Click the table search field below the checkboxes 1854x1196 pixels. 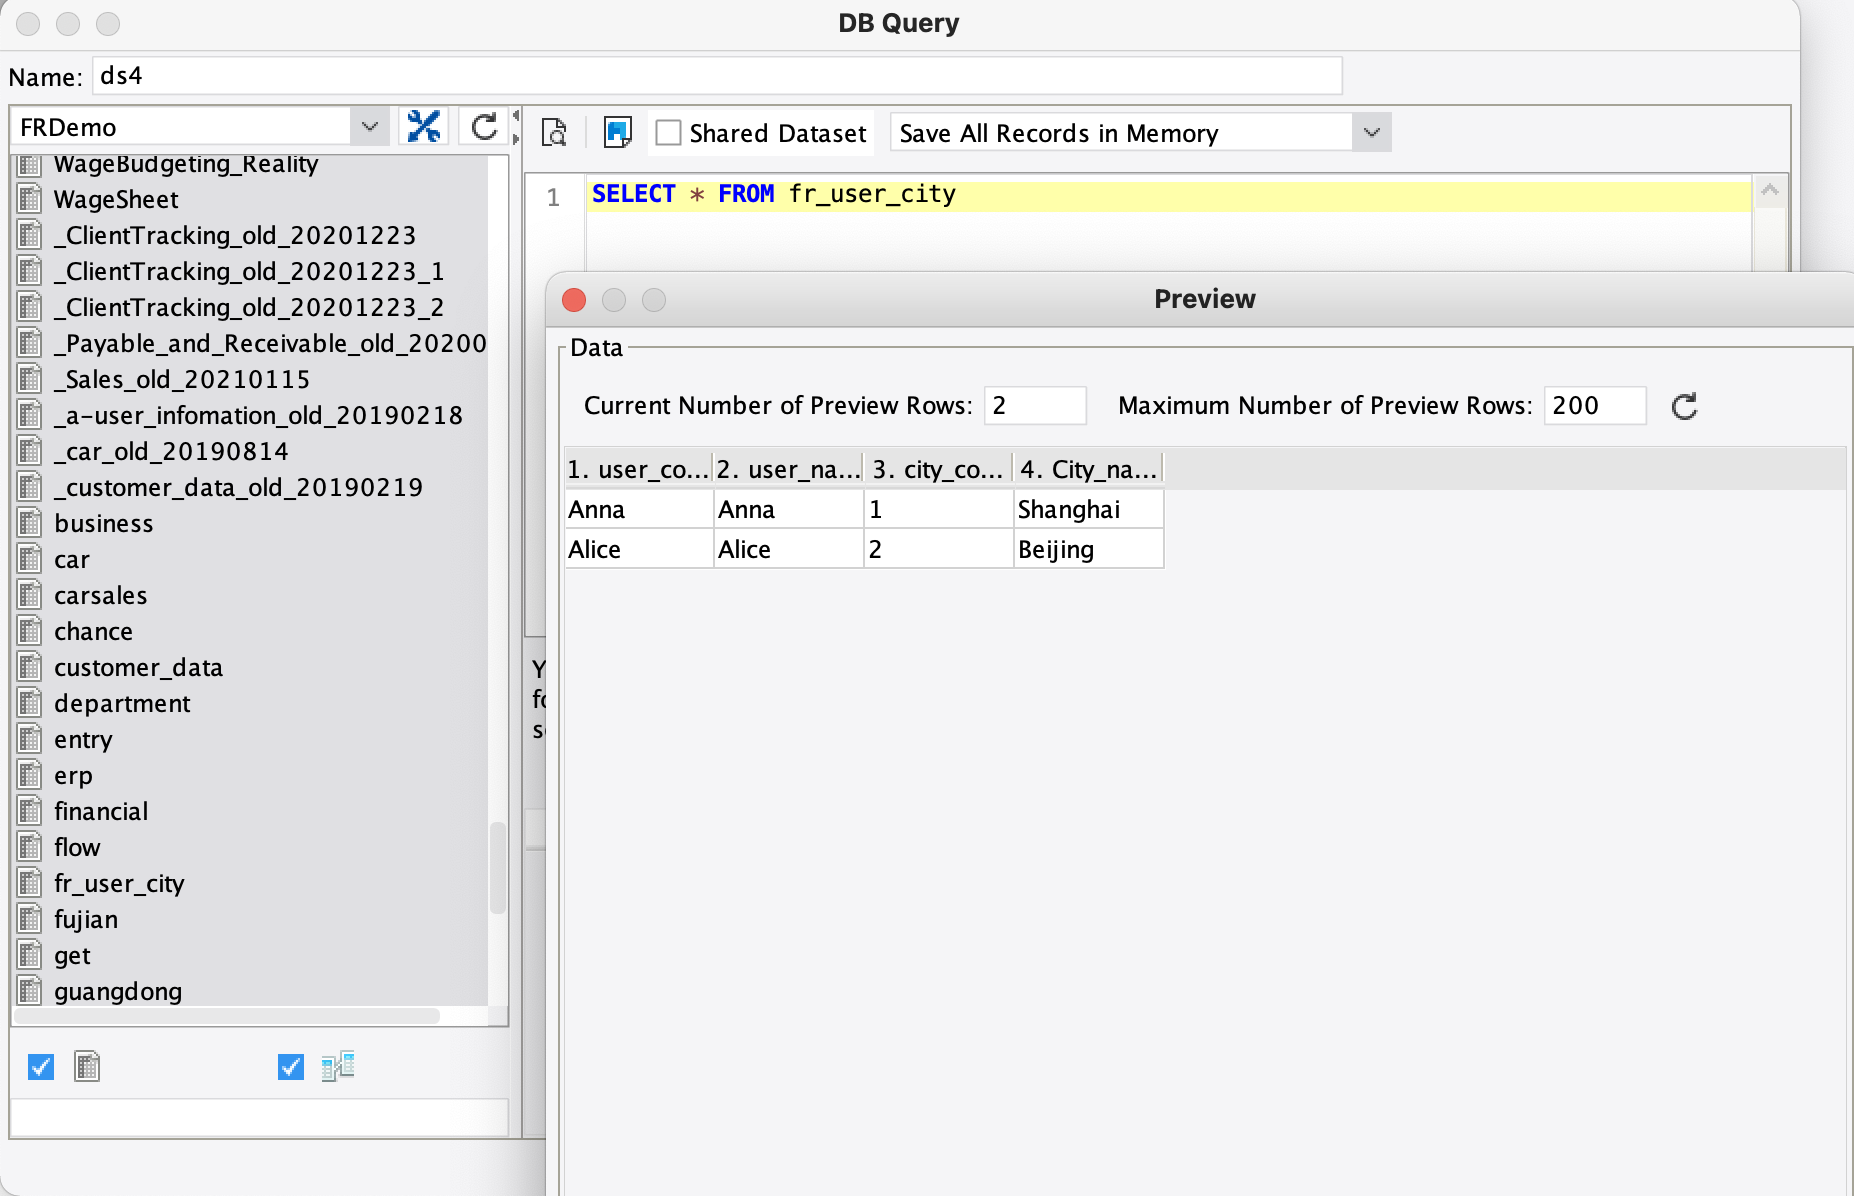(259, 1118)
